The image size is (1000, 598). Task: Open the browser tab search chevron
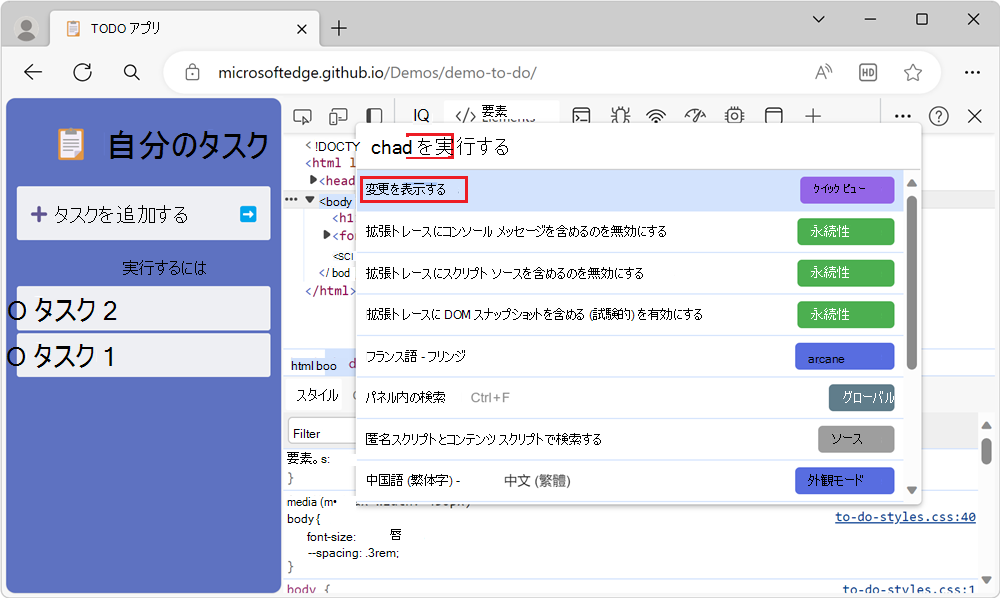(x=818, y=19)
